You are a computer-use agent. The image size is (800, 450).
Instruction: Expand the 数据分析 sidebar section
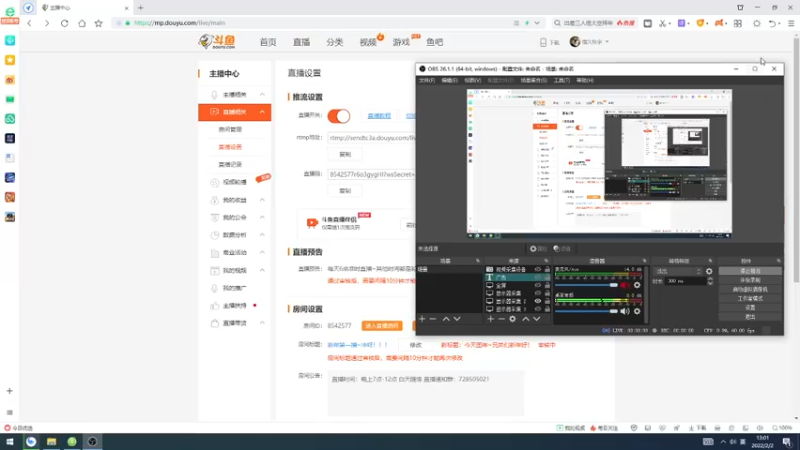tap(262, 235)
